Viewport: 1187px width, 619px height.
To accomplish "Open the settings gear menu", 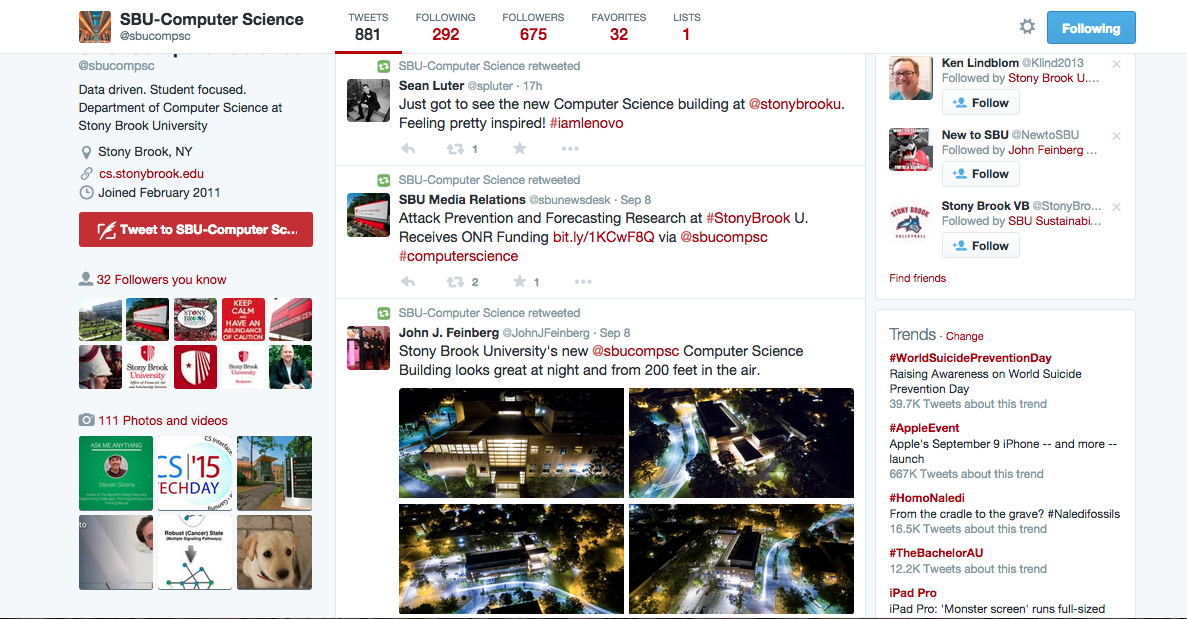I will (1027, 27).
